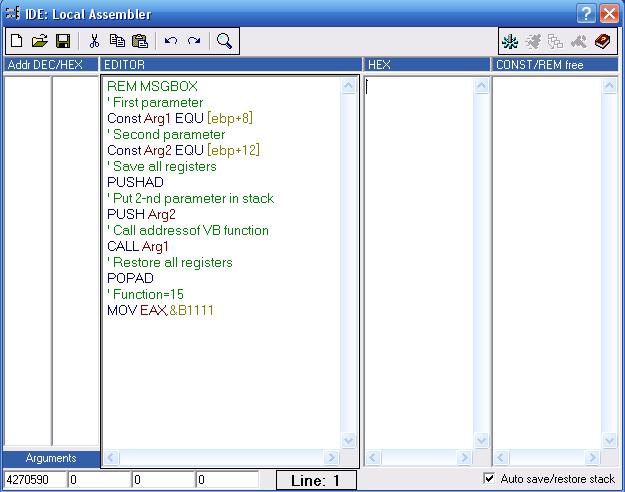The width and height of the screenshot is (625, 492).
Task: Copy selection using the two-pages icon
Action: (x=117, y=41)
